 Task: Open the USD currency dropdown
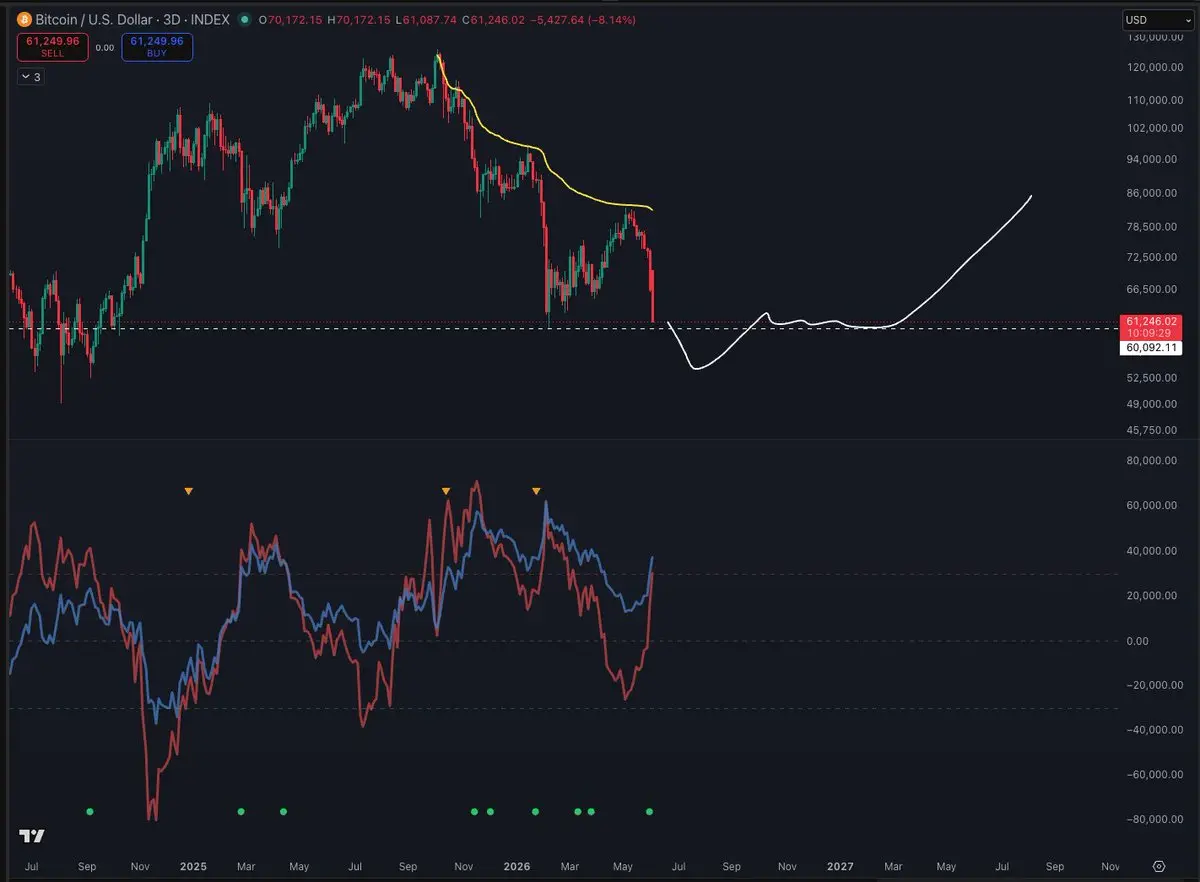click(x=1158, y=20)
